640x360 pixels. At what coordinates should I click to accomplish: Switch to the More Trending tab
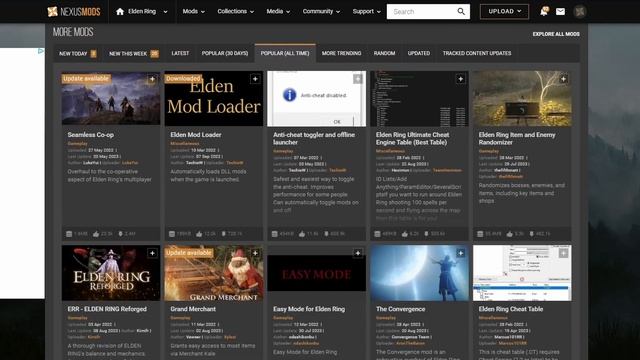[341, 53]
